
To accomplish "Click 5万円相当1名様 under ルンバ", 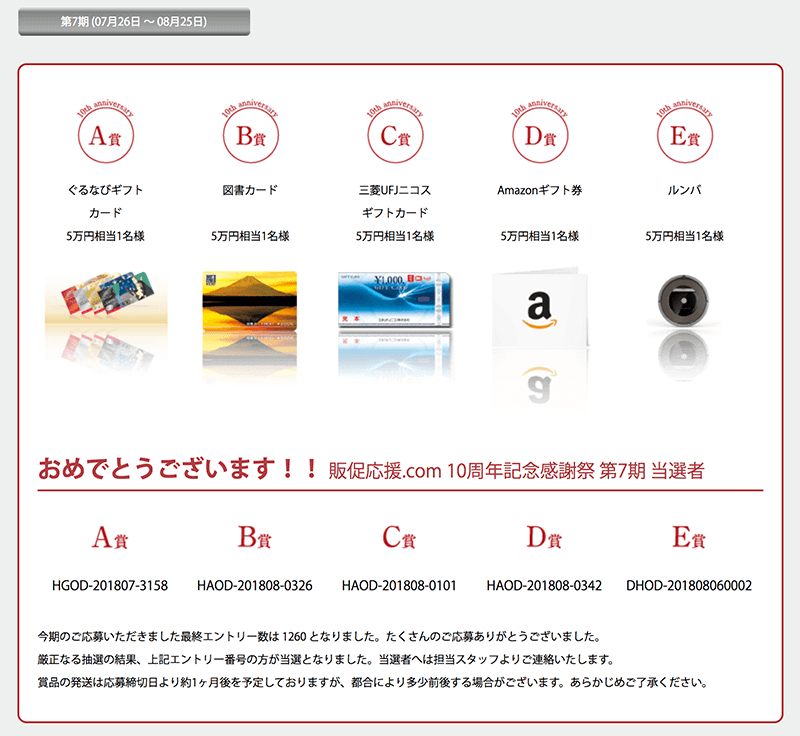I will 685,236.
